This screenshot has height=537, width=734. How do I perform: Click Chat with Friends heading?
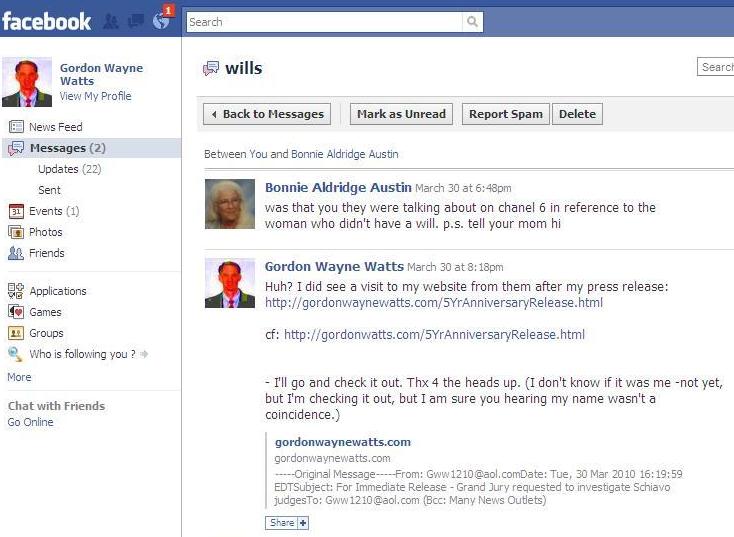click(56, 406)
